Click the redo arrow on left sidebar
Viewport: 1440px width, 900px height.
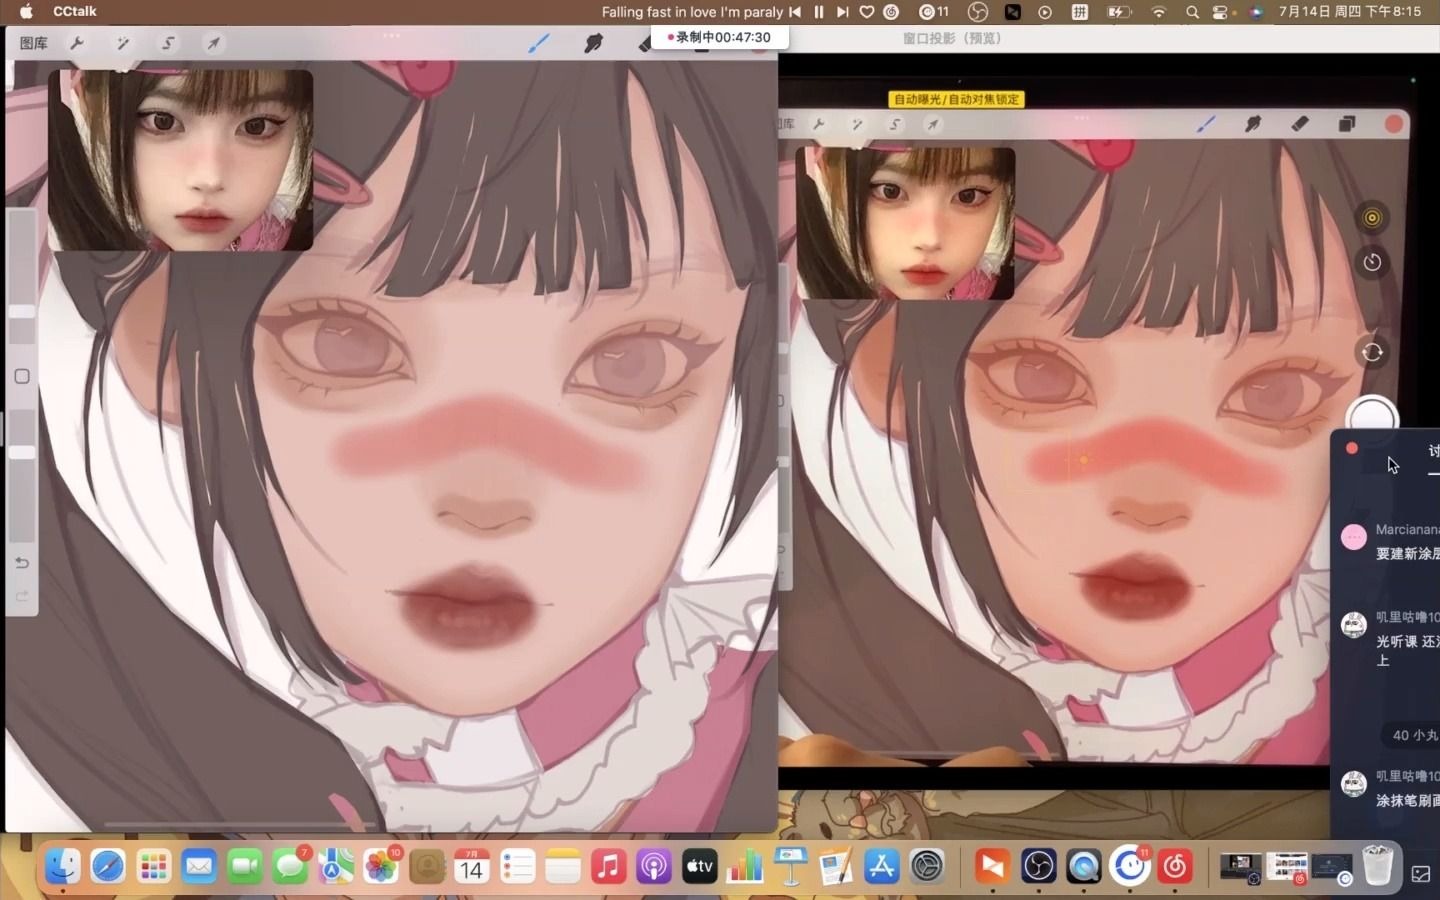click(x=22, y=596)
